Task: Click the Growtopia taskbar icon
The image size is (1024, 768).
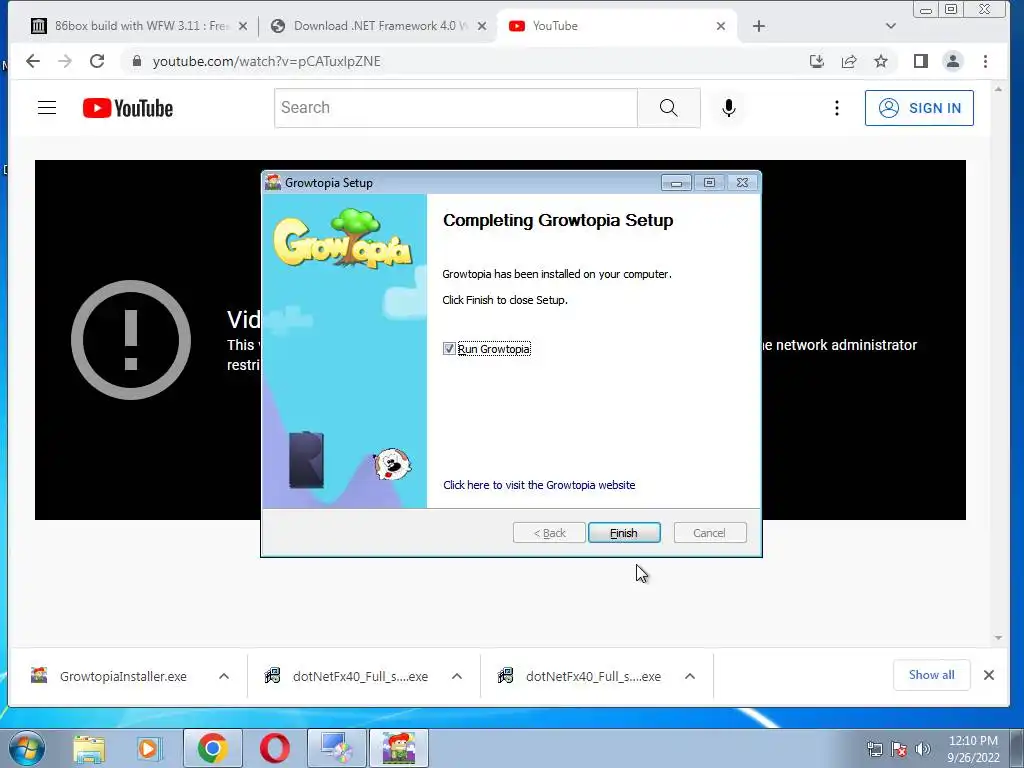Action: (398, 748)
